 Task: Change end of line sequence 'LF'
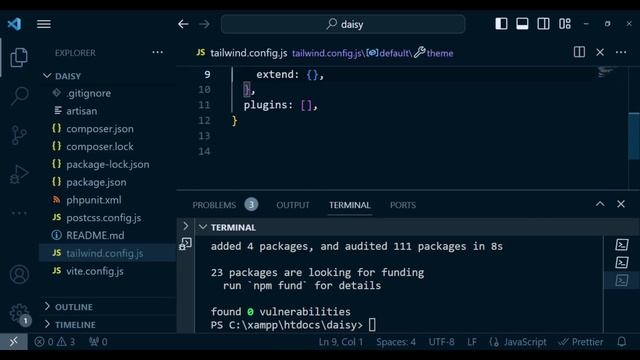(472, 342)
